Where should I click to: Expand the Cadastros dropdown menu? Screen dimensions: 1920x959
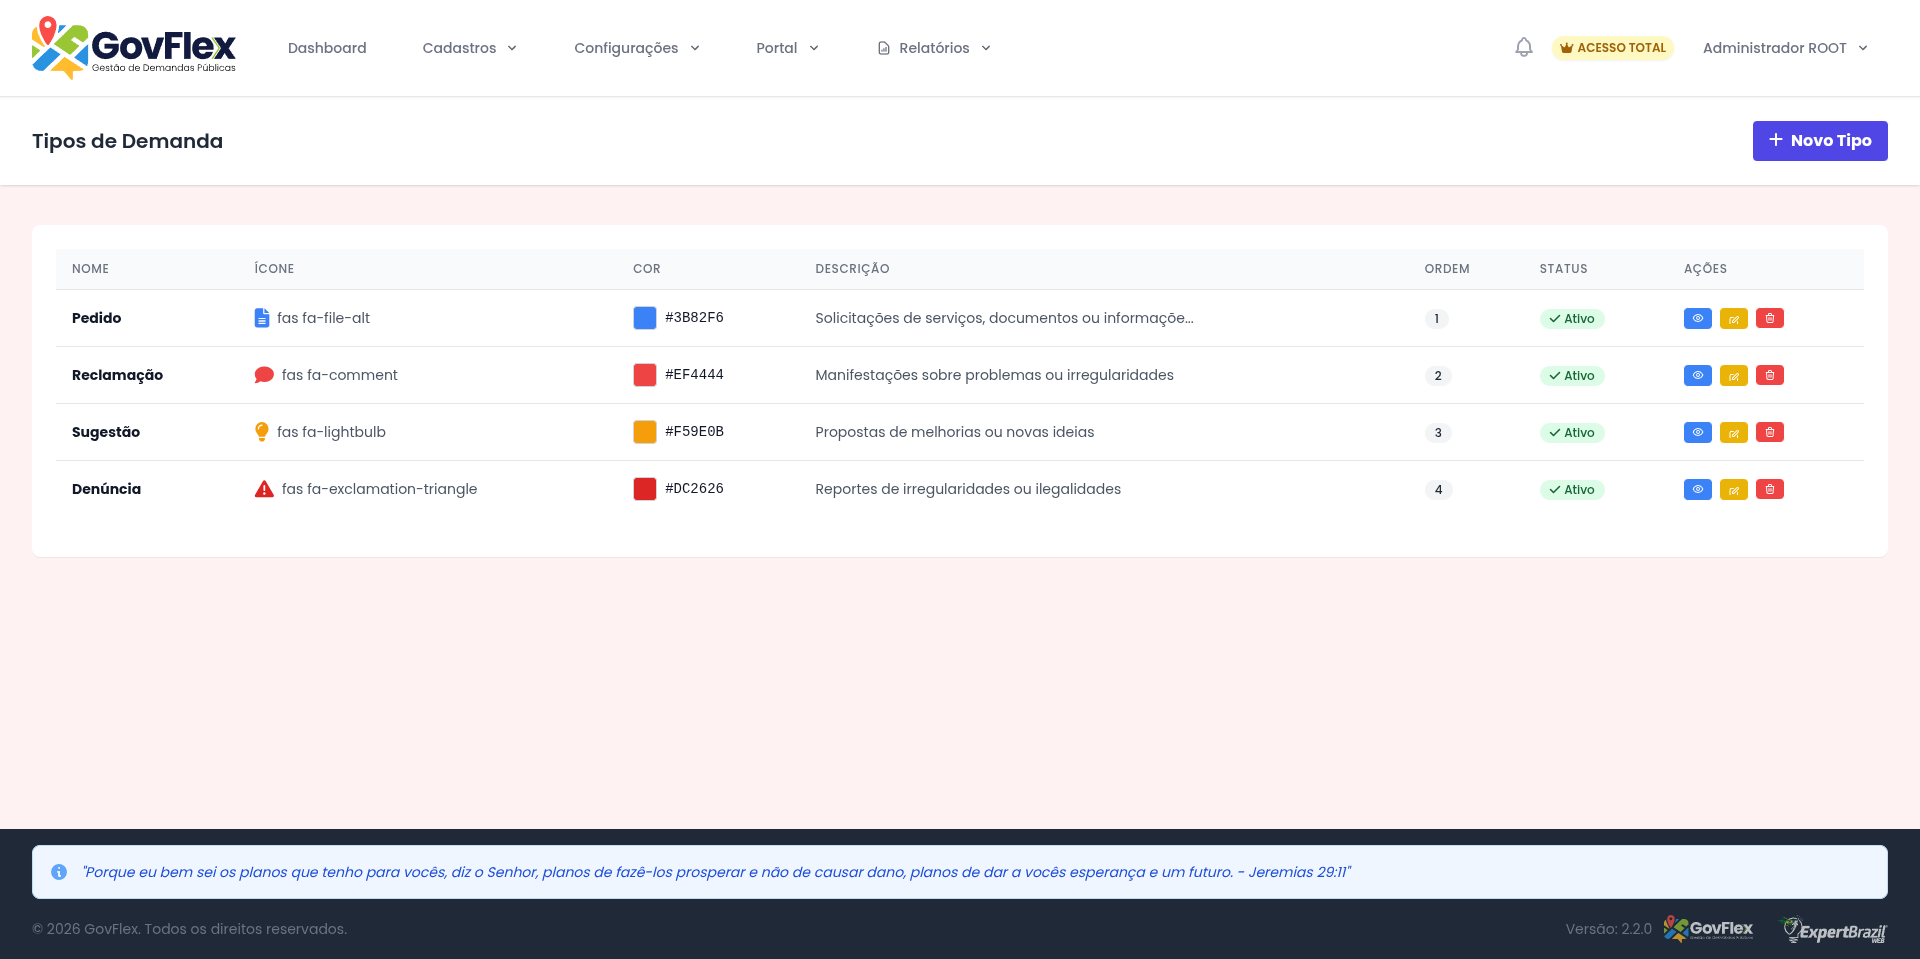(x=469, y=48)
